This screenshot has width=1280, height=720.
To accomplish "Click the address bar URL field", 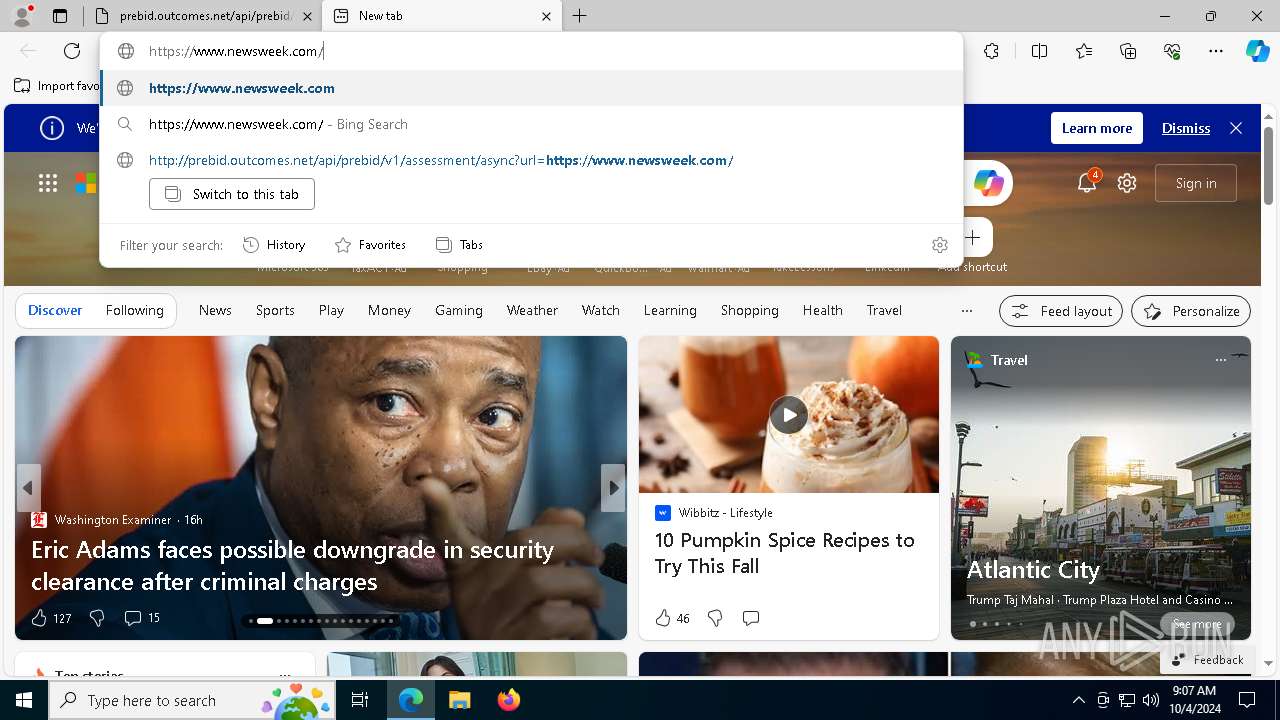I will click(530, 51).
